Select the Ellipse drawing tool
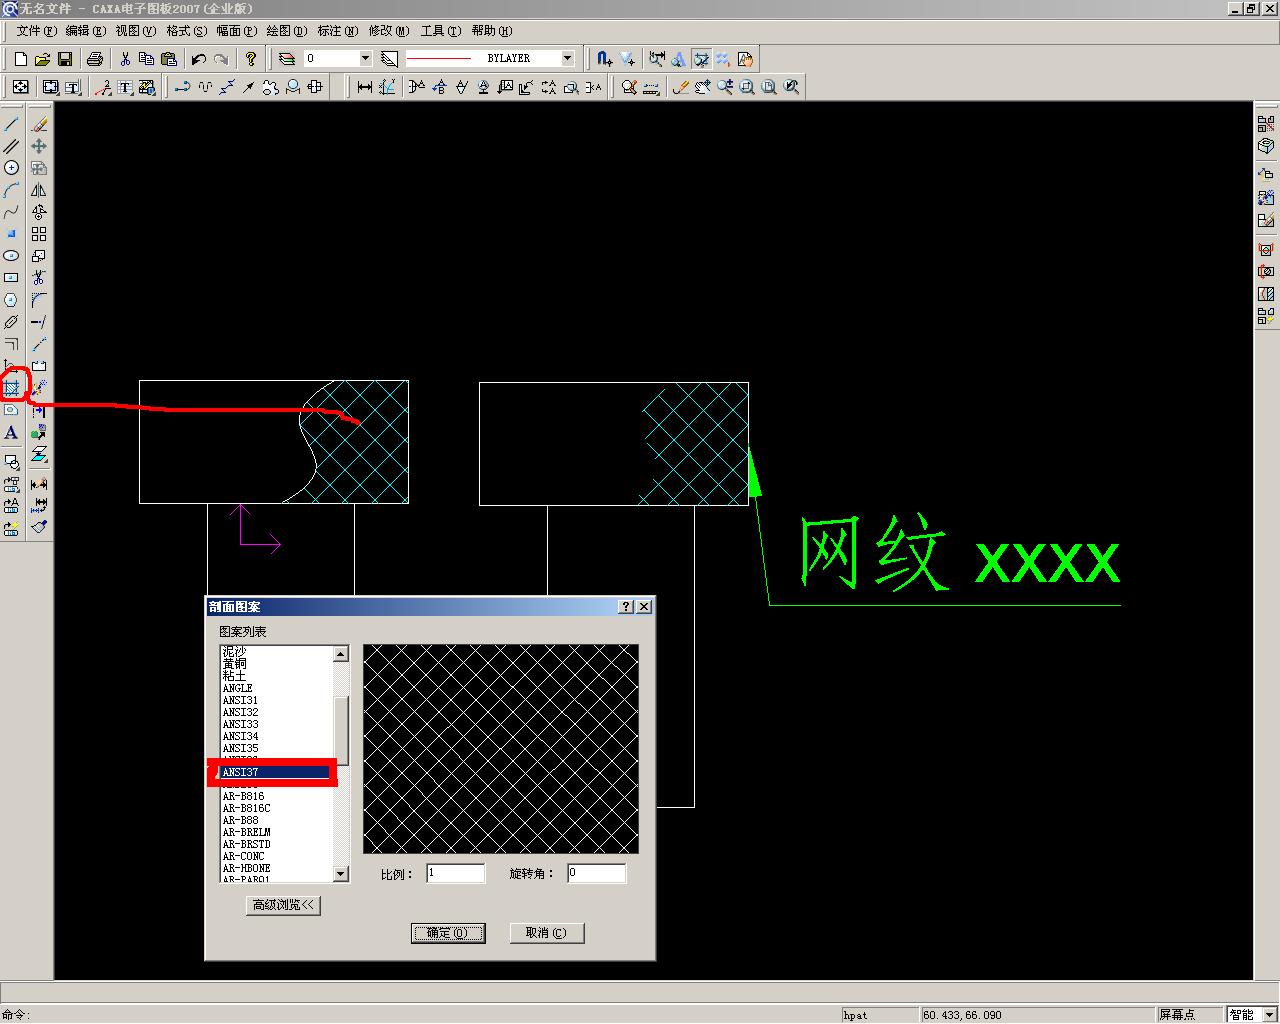 tap(11, 256)
